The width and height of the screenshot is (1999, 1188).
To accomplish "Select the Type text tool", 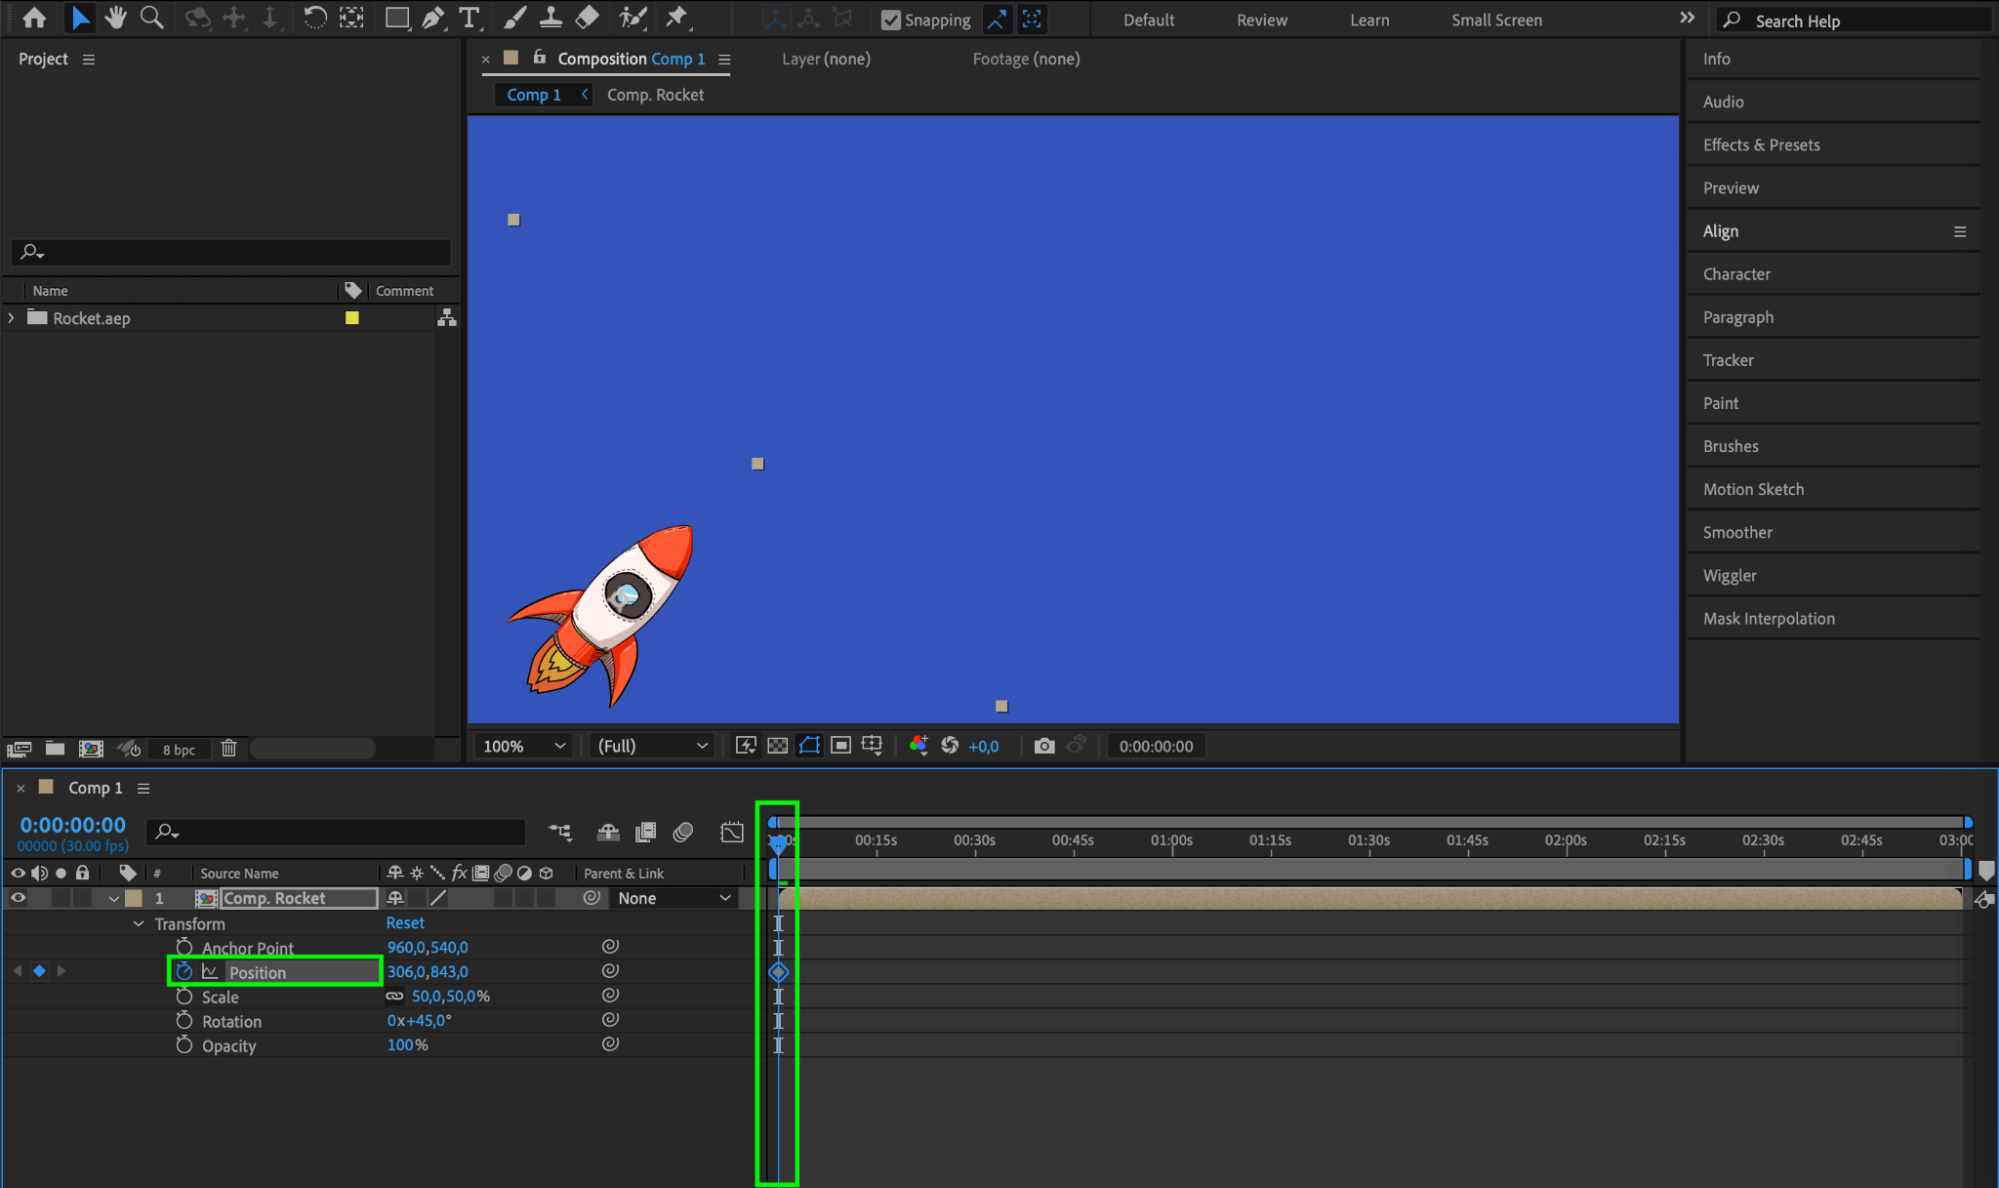I will 468,17.
